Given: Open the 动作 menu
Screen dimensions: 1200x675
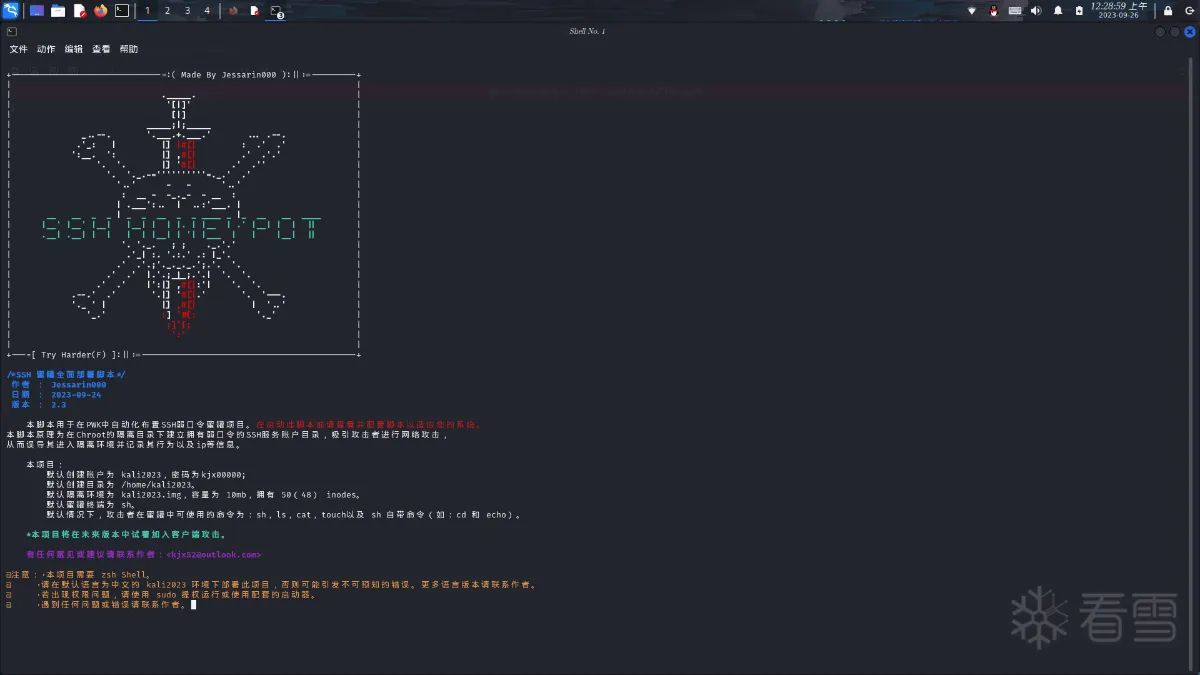Looking at the screenshot, I should 46,49.
